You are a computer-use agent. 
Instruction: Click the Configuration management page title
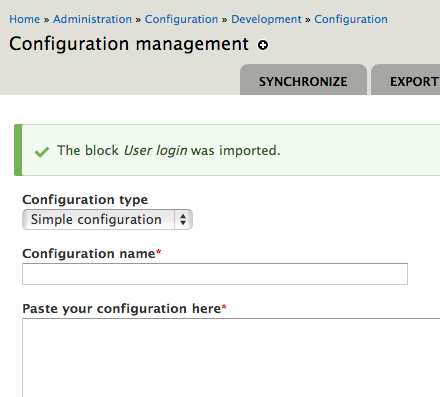point(129,44)
